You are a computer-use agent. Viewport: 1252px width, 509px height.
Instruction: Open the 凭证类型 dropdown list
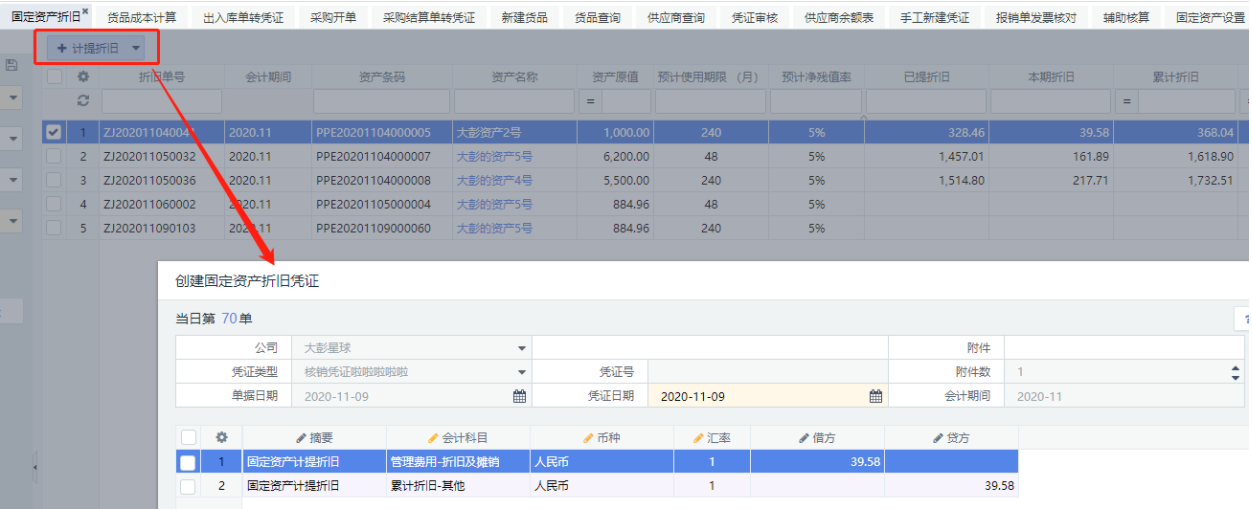[x=521, y=372]
